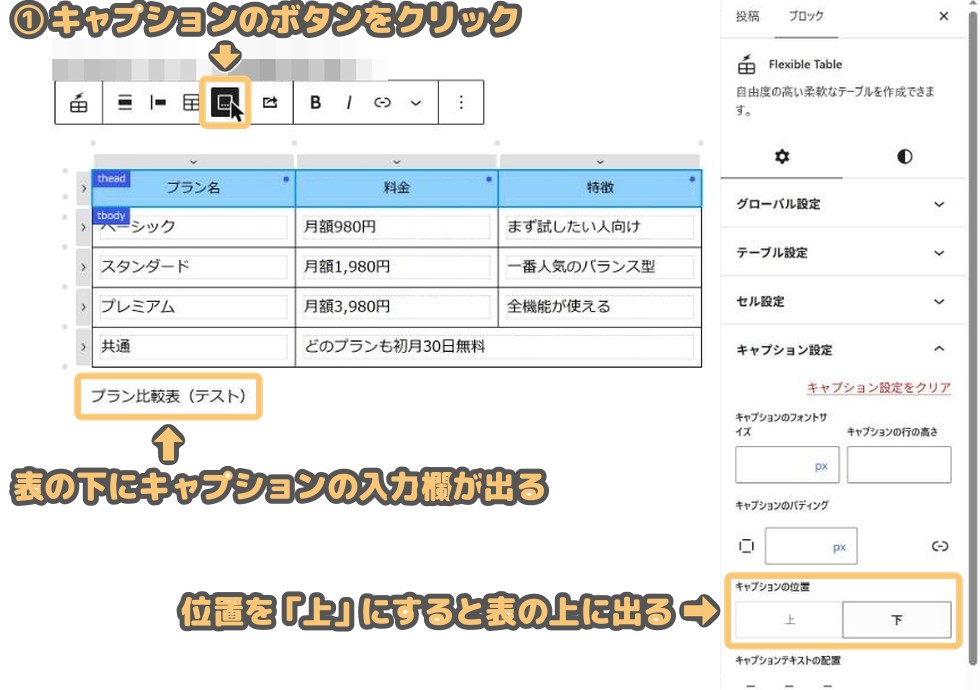Click the sidebar vertical scrollbar
The image size is (980, 690).
click(972, 338)
